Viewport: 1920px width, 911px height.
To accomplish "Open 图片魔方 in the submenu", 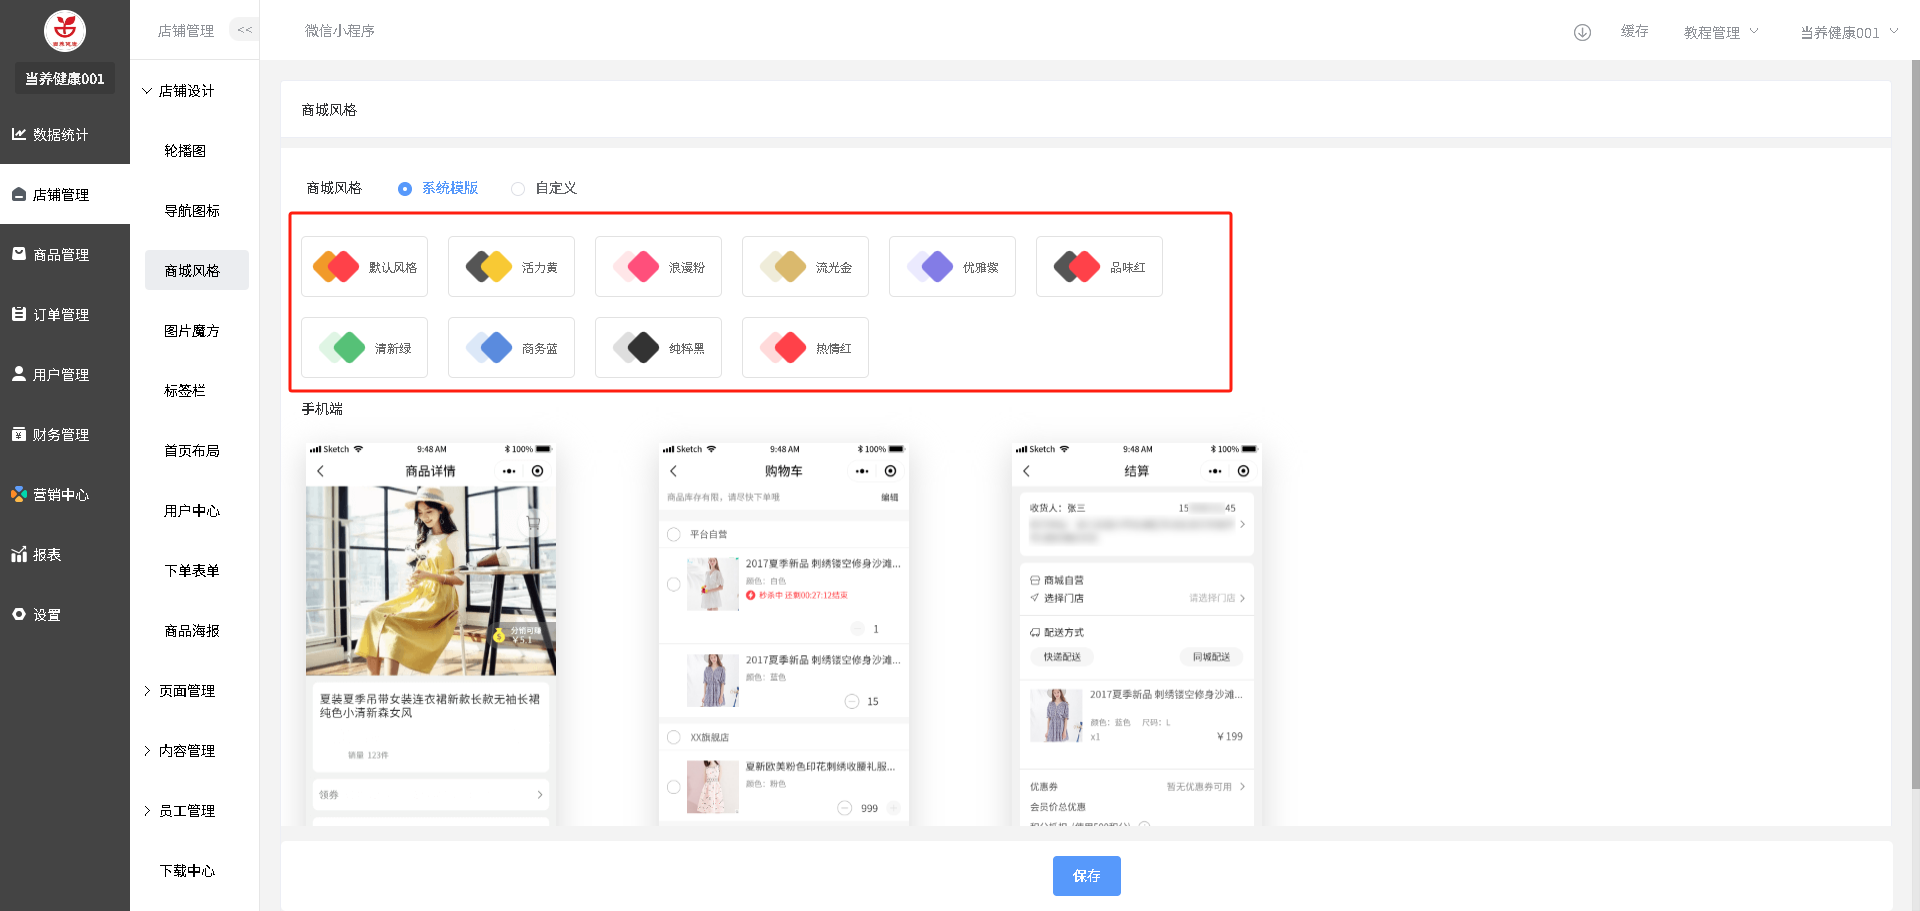I will [x=191, y=331].
